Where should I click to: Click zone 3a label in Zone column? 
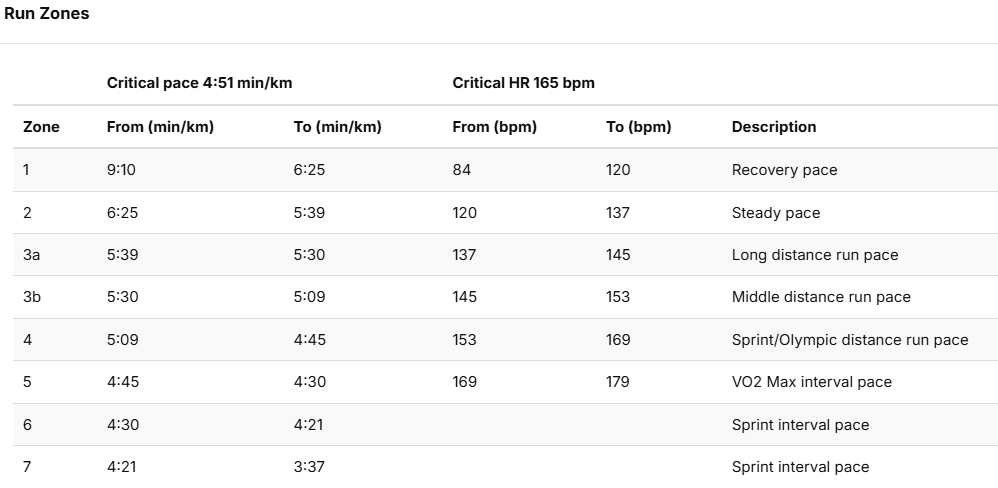pos(32,255)
